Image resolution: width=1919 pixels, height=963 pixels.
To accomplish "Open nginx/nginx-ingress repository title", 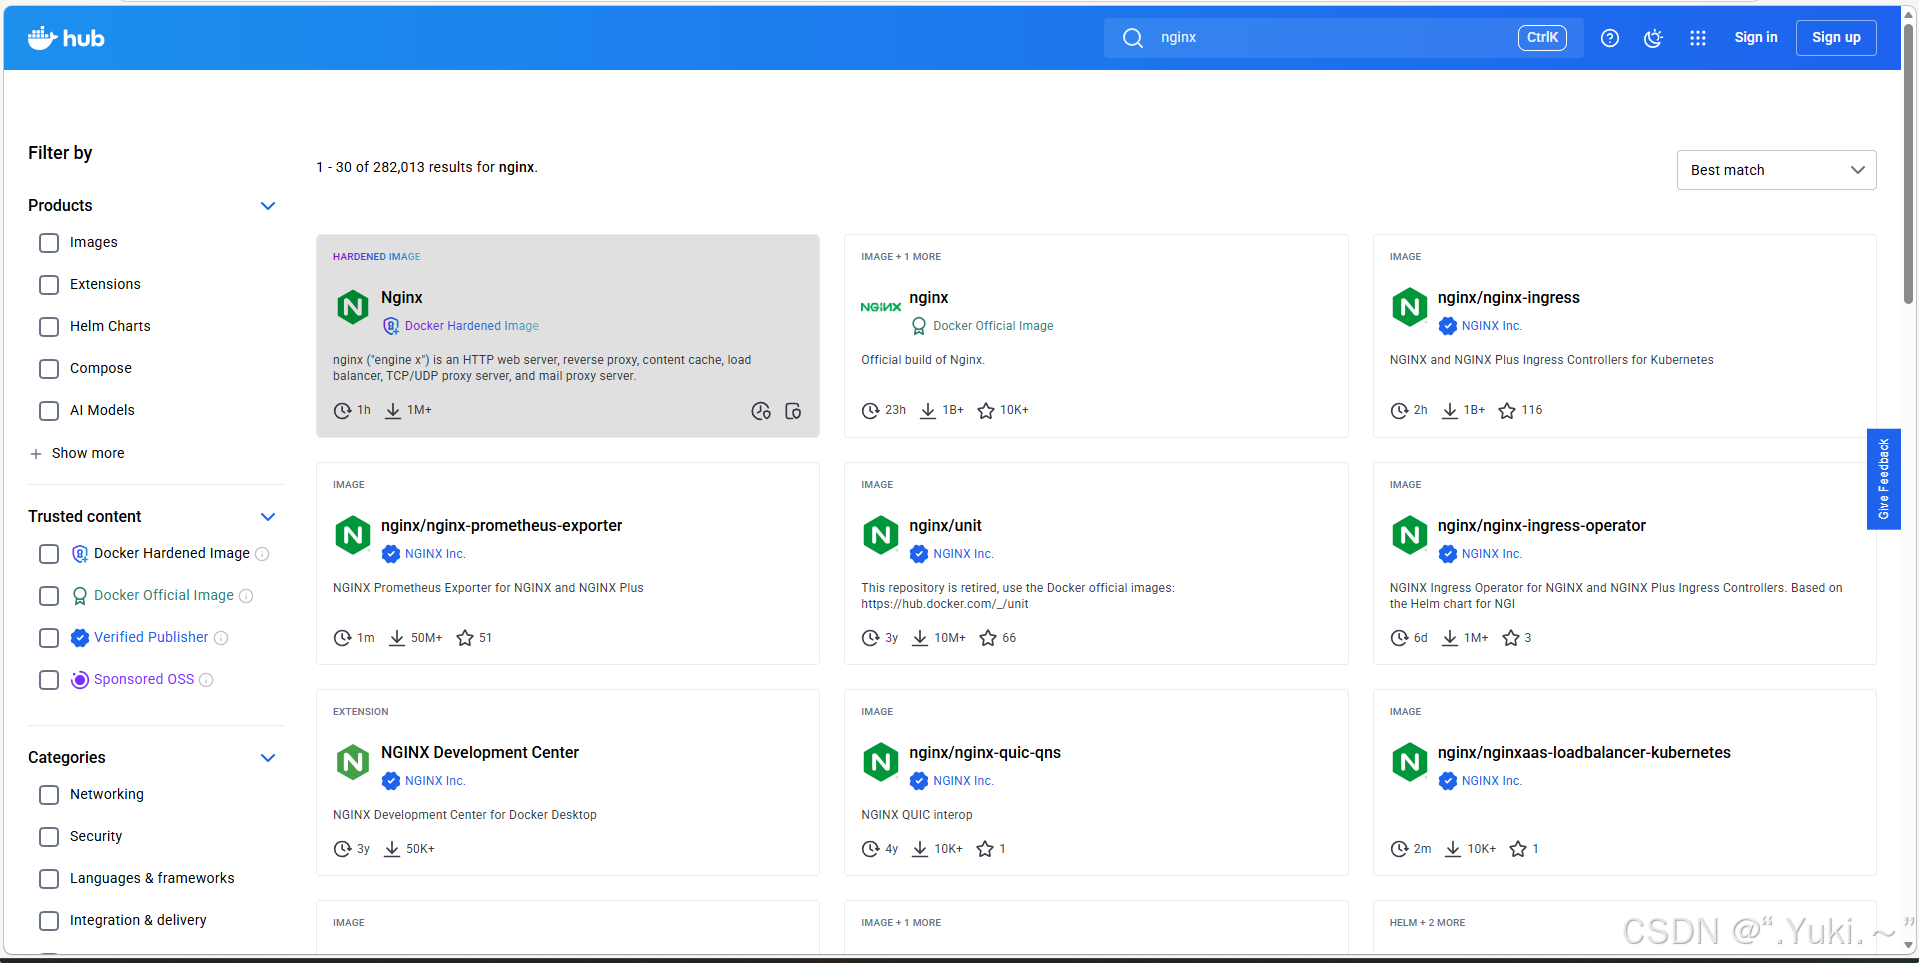I will pyautogui.click(x=1508, y=298).
